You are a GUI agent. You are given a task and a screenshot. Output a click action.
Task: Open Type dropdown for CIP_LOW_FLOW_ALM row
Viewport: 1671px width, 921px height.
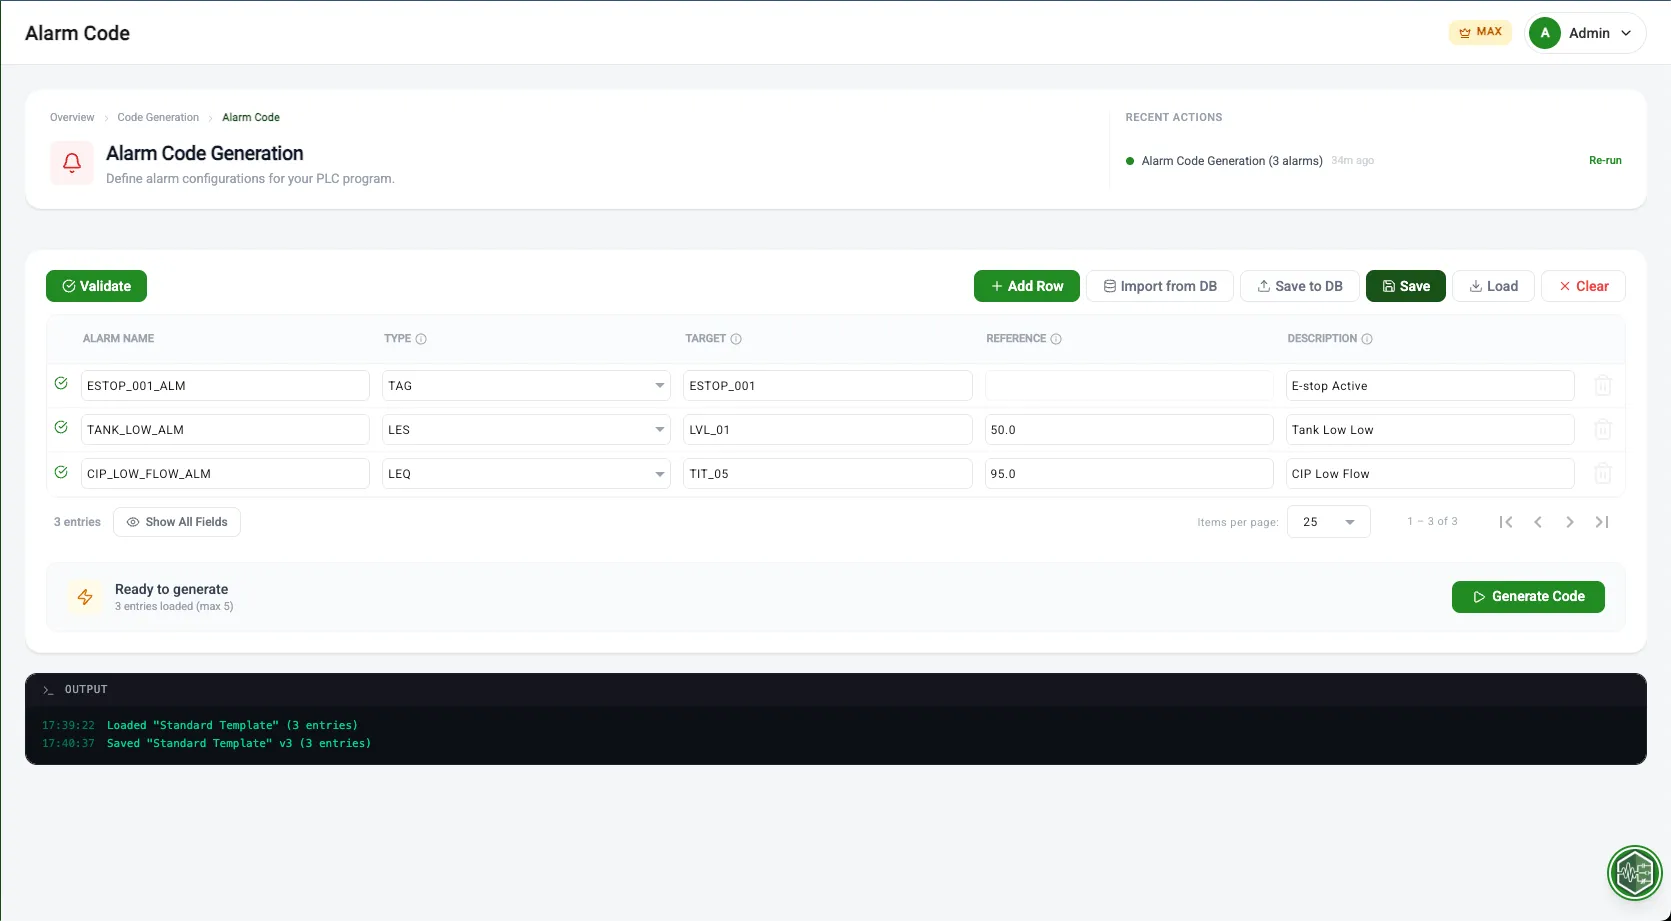(x=526, y=474)
